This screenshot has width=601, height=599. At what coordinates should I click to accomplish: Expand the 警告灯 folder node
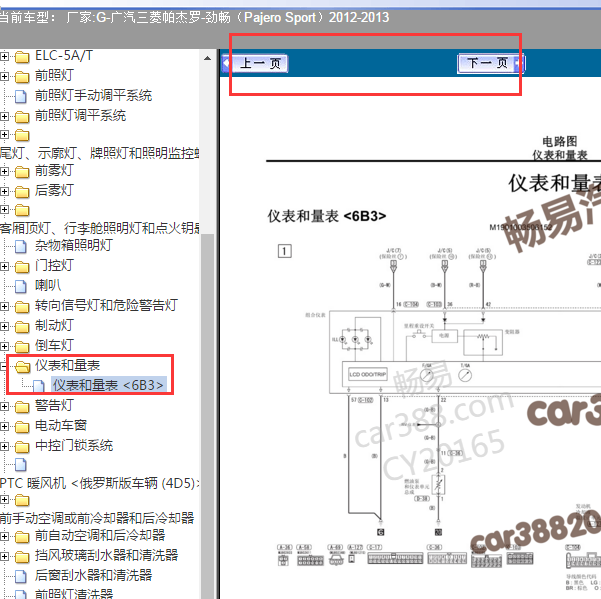click(x=4, y=406)
